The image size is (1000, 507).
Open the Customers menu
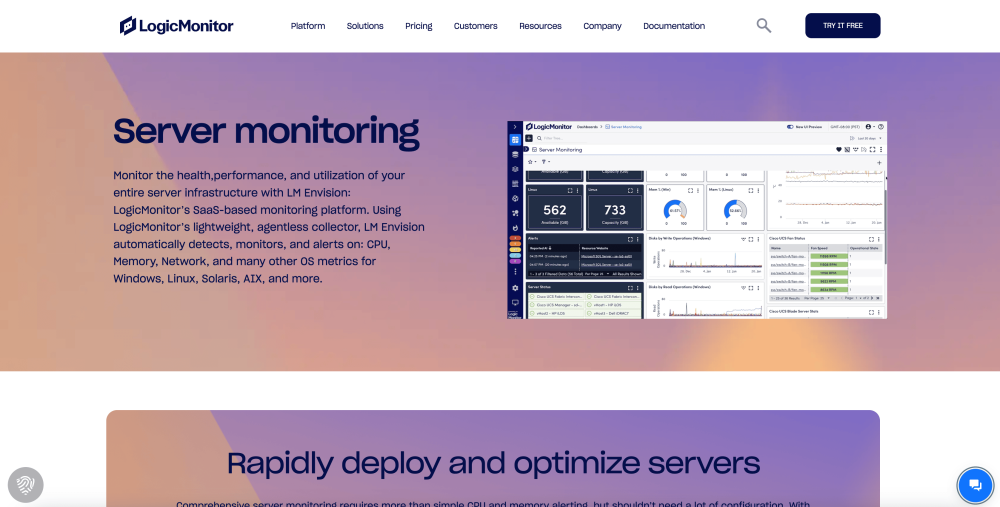coord(475,26)
